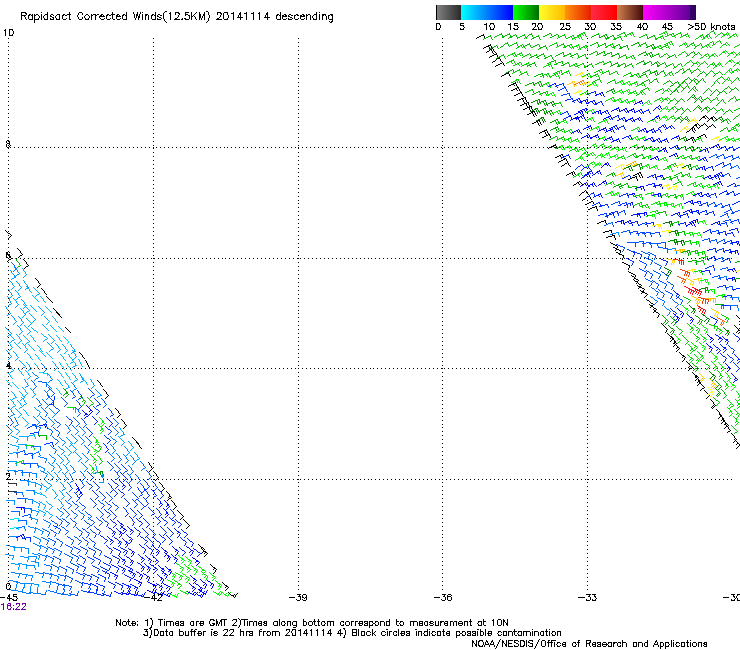Click the cyan 5-10 knots color swatch
Viewport: 740px width, 650px height.
pos(474,12)
